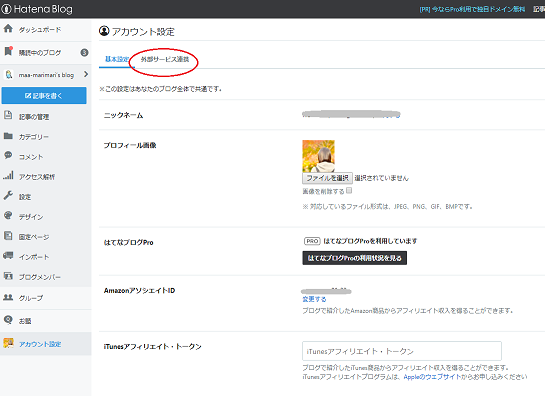The height and width of the screenshot is (396, 545).
Task: Click the ブログメンバー member icon
Action: coord(8,276)
